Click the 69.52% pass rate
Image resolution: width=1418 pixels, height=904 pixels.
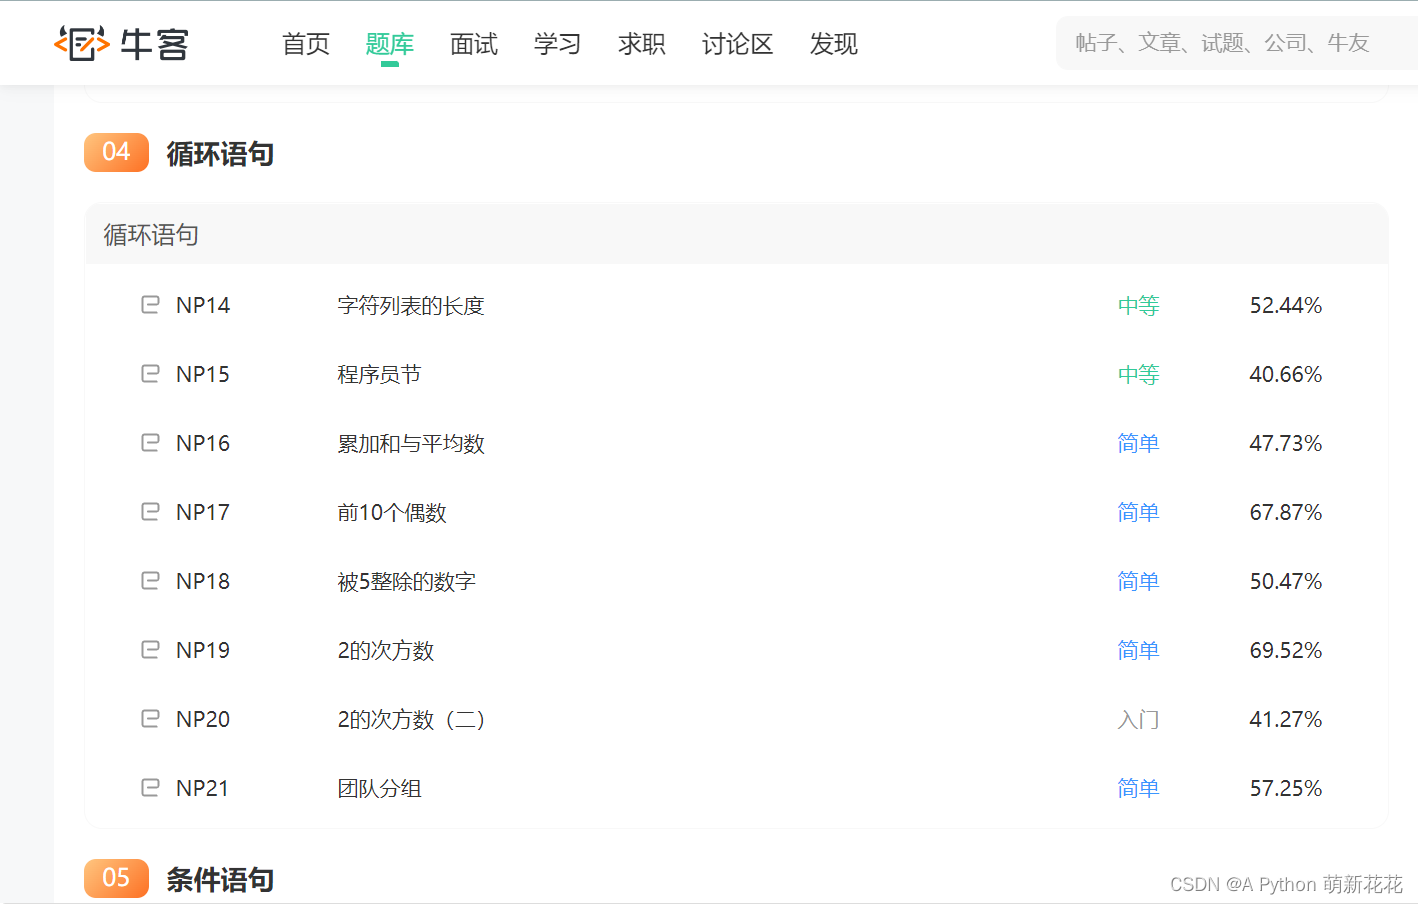point(1286,650)
